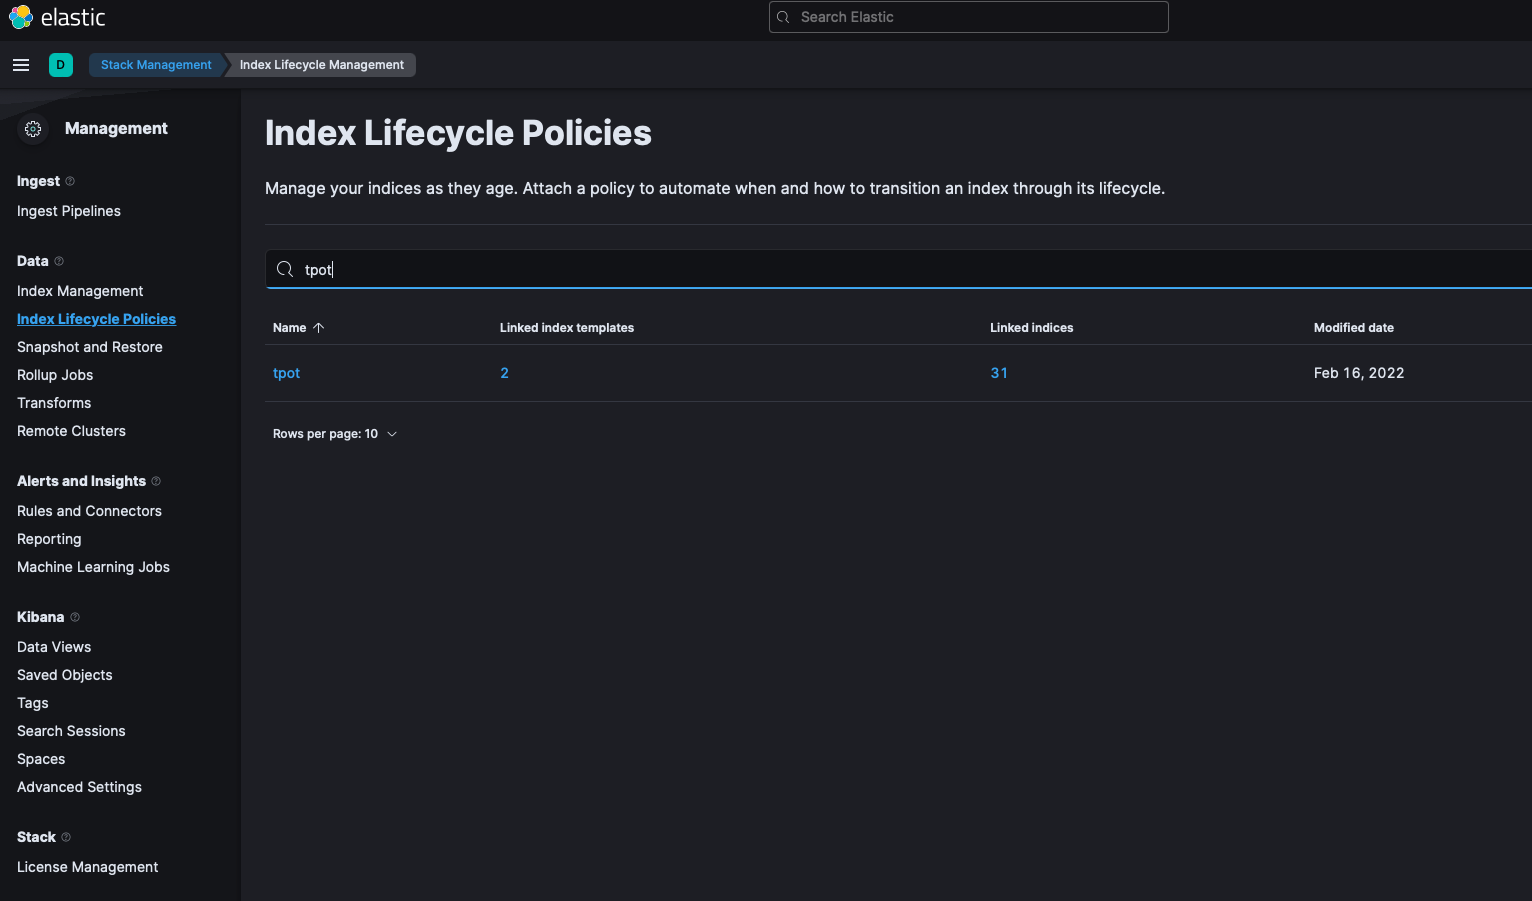
Task: Go to Stack Management breadcrumb
Action: 156,65
